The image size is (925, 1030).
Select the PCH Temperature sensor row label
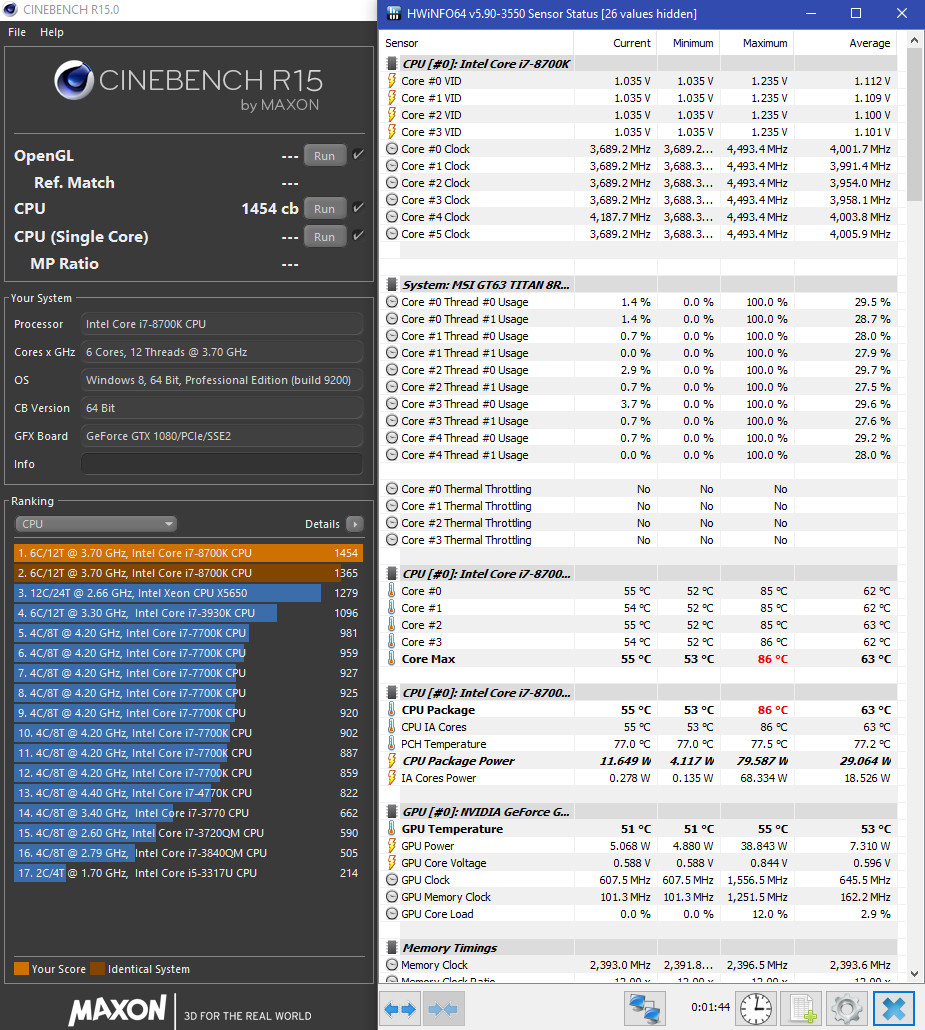point(443,744)
